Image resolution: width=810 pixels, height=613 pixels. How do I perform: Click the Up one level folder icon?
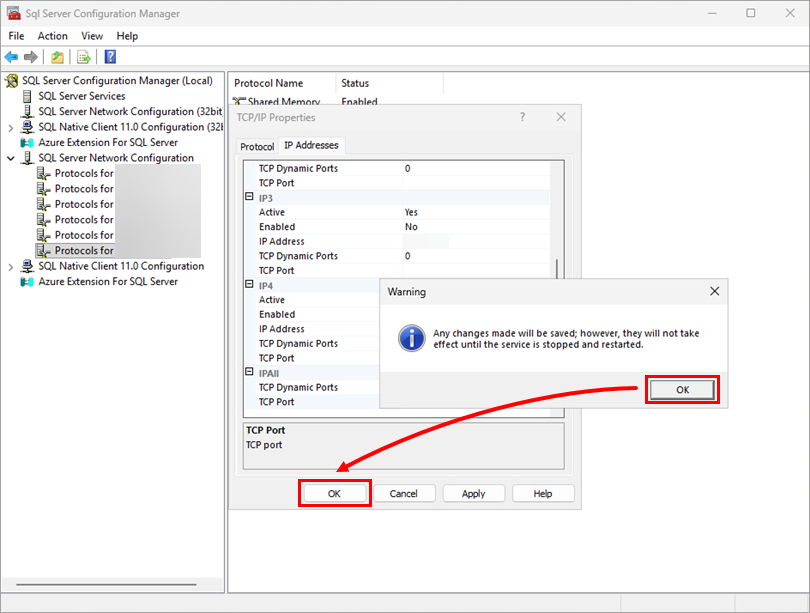(57, 57)
